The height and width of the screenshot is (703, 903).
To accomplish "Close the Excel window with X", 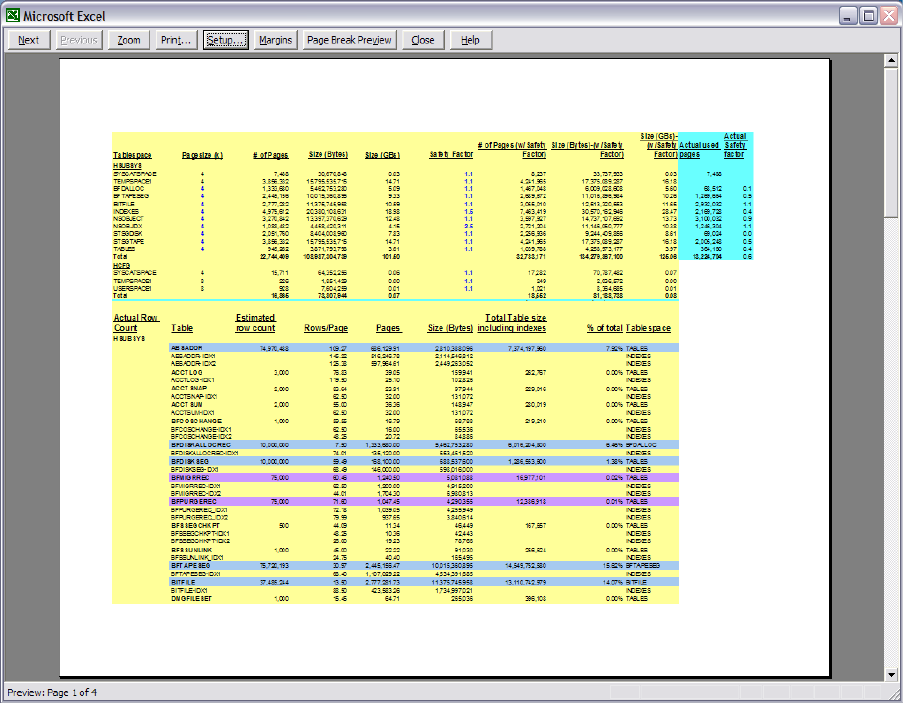I will tap(889, 16).
